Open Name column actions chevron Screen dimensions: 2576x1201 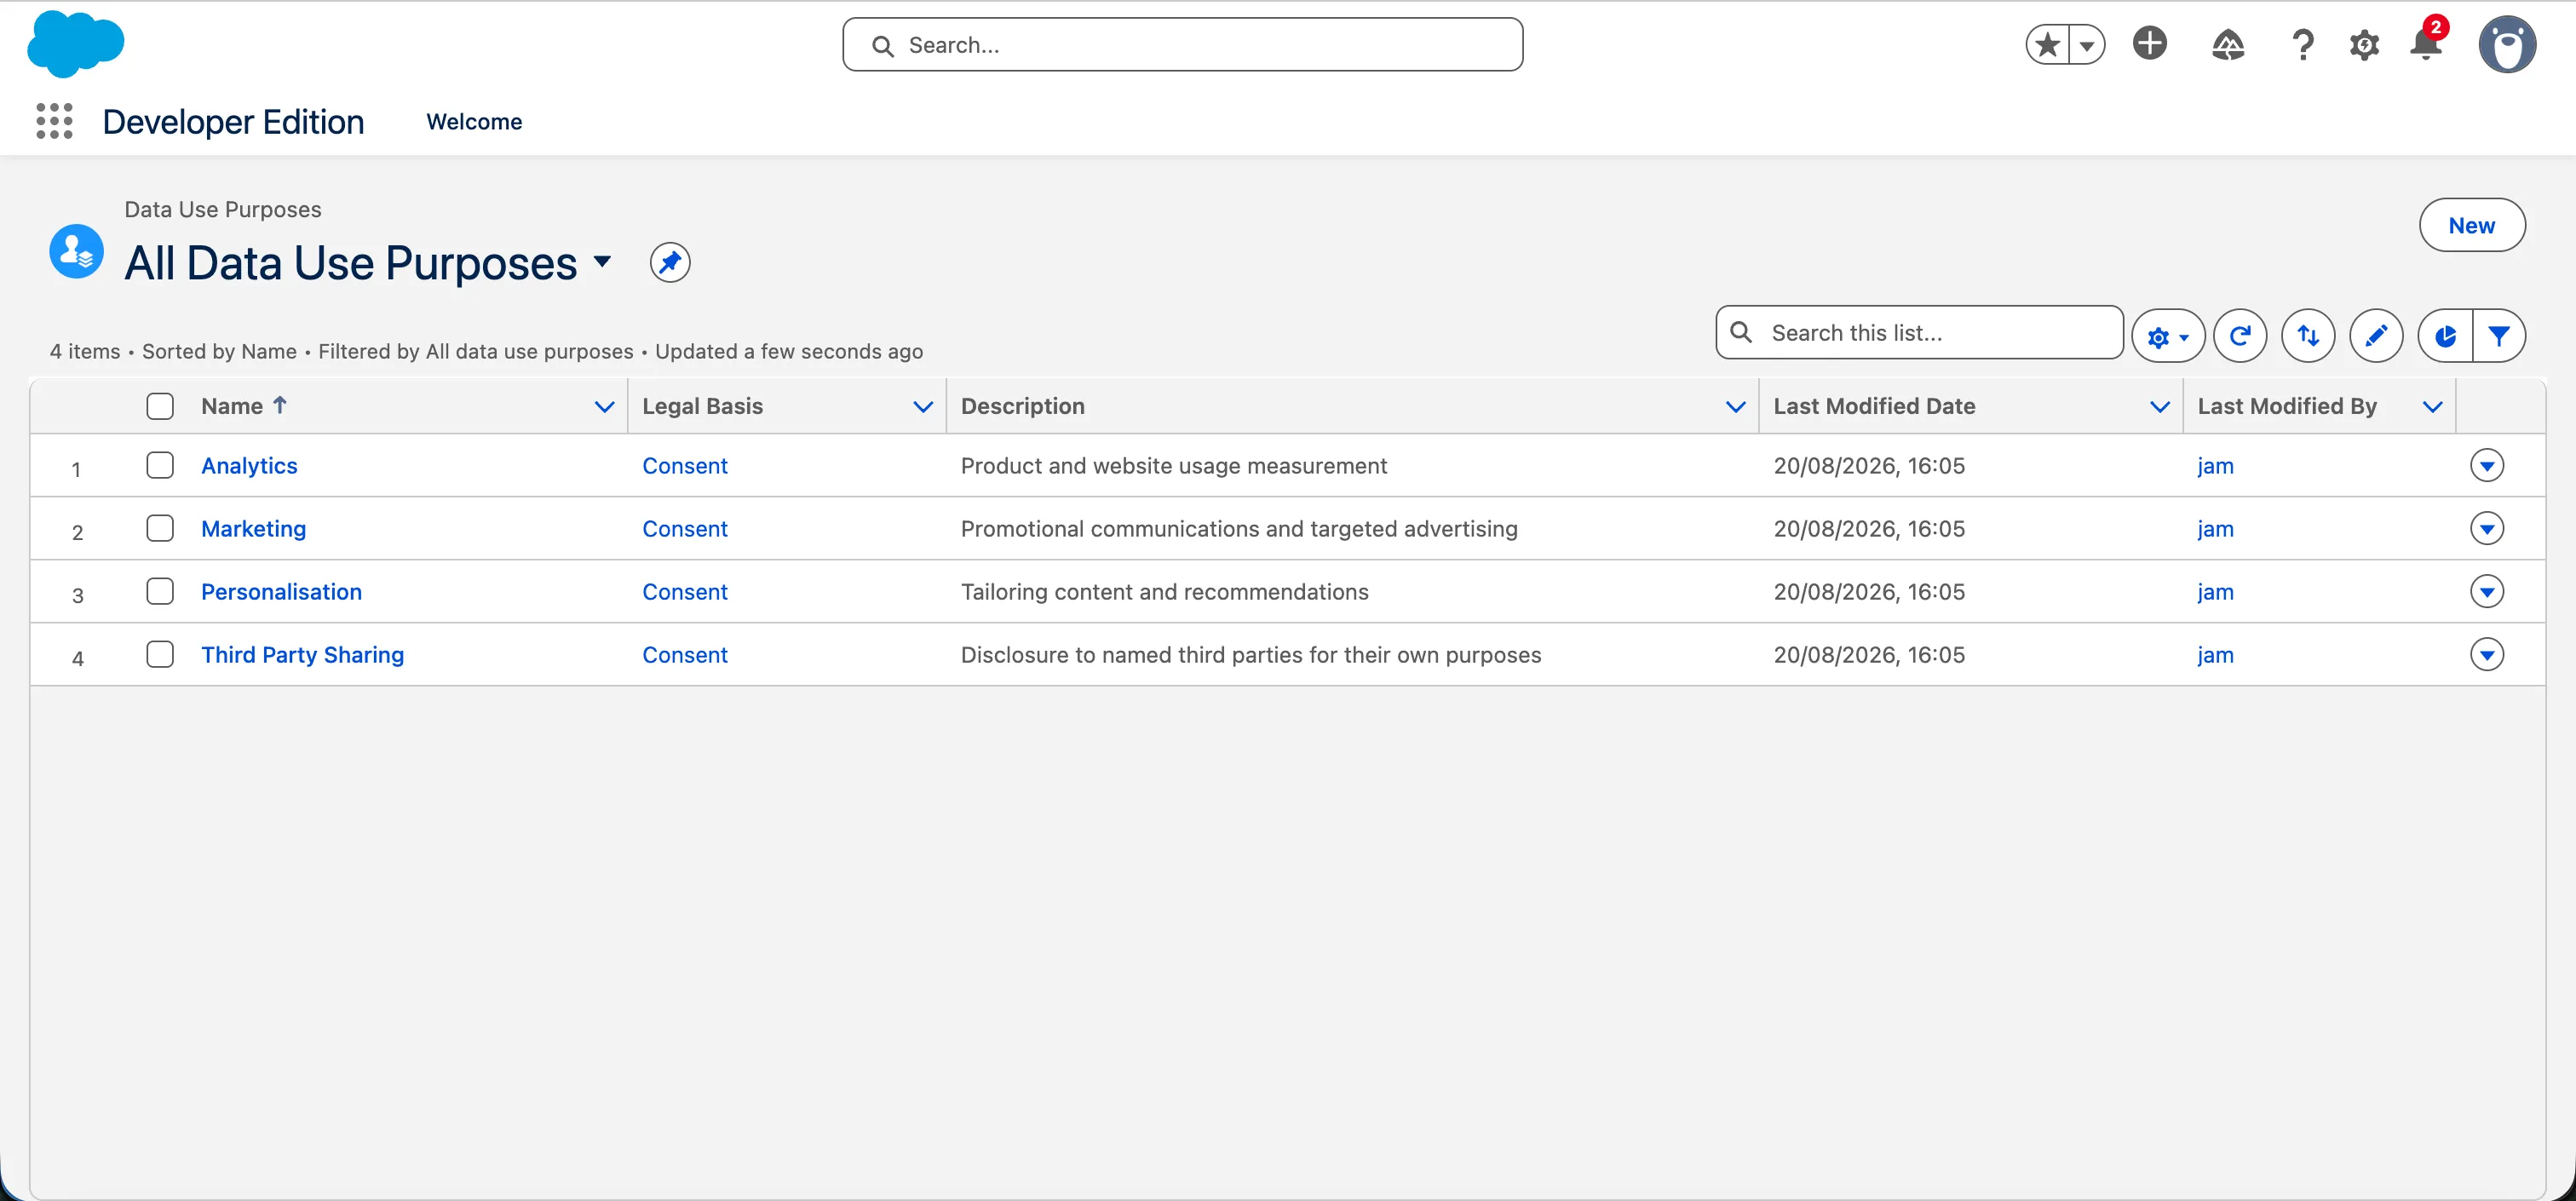pos(604,407)
